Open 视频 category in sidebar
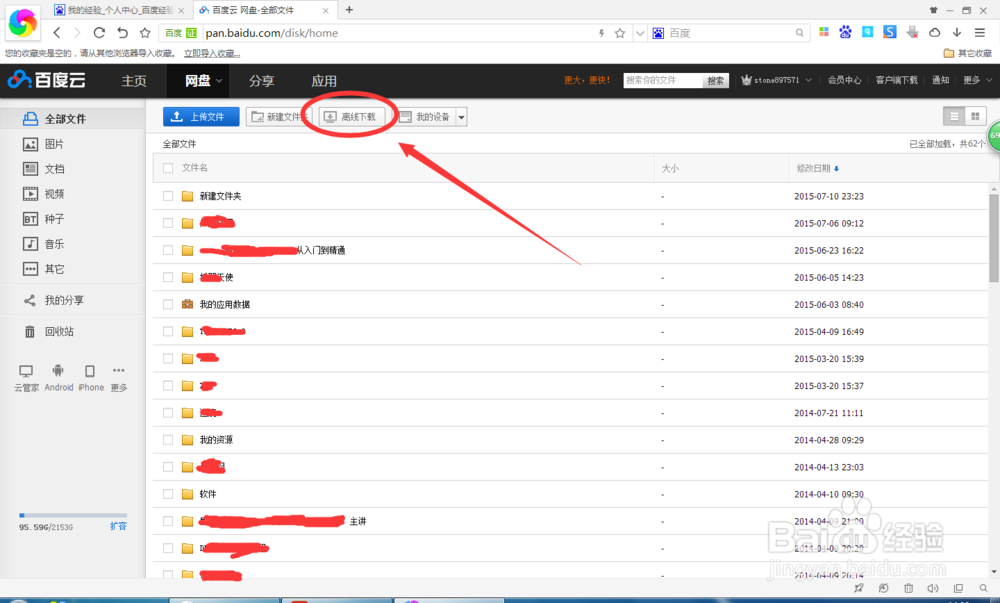The image size is (1000, 603). click(43, 194)
